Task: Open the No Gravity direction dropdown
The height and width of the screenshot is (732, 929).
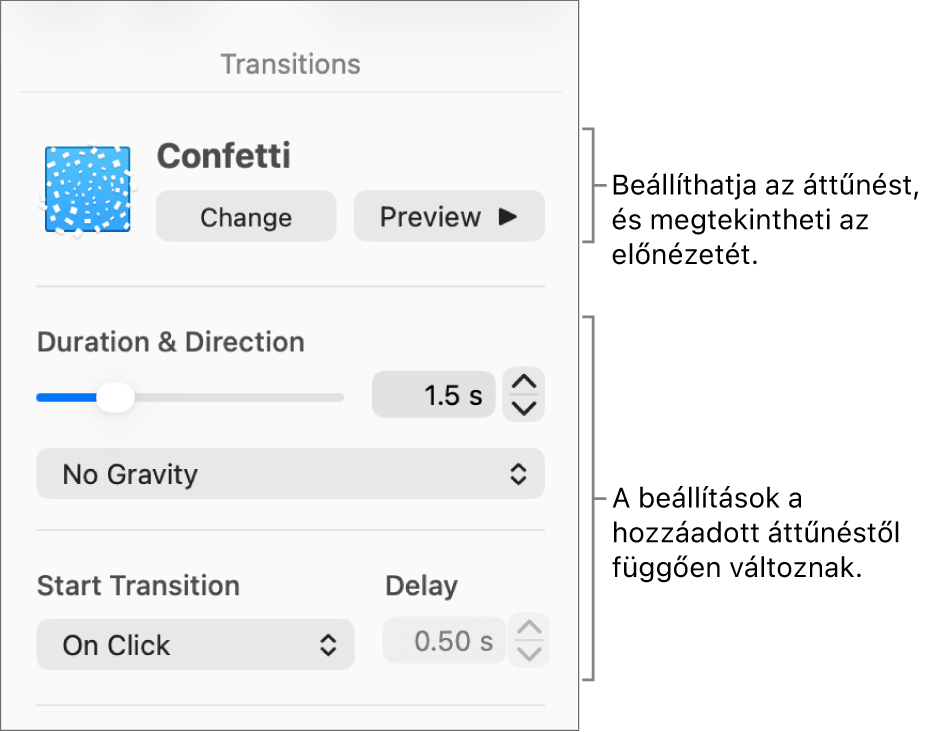Action: [x=290, y=474]
